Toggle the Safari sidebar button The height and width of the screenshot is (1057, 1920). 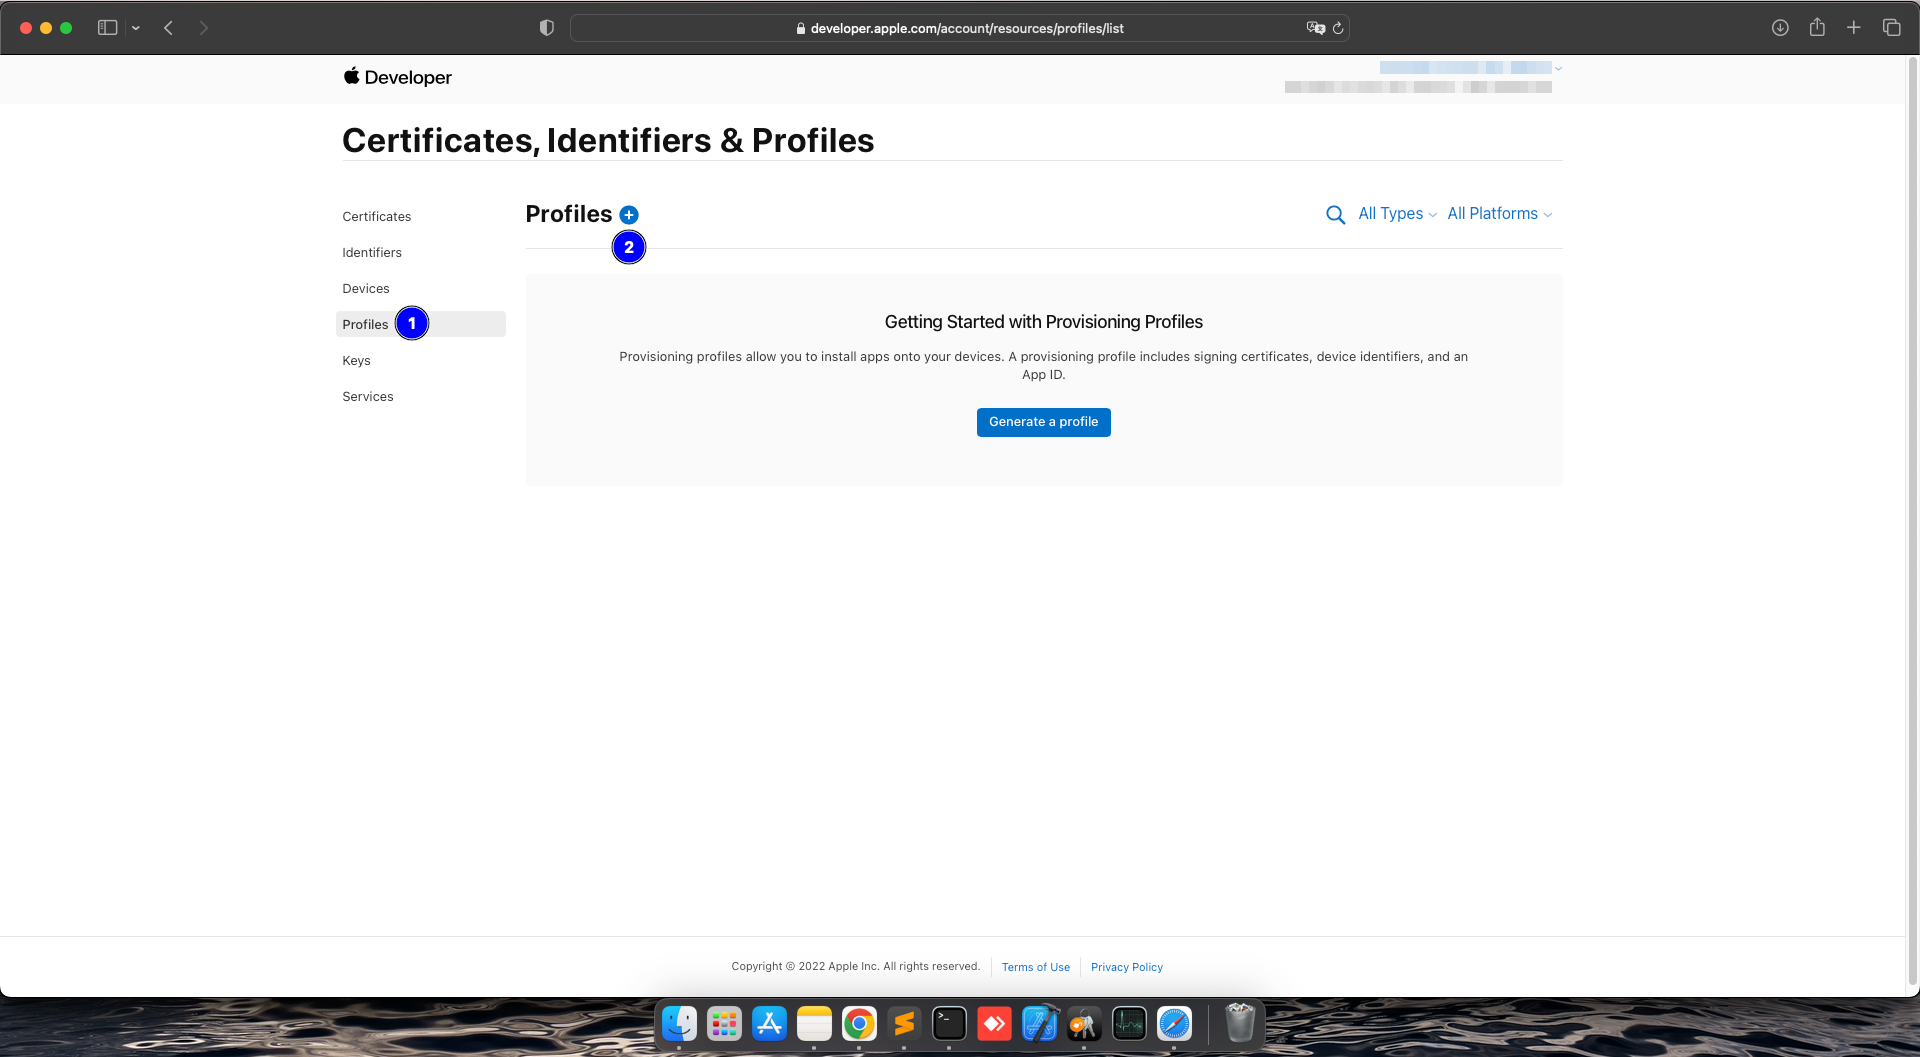tap(108, 28)
